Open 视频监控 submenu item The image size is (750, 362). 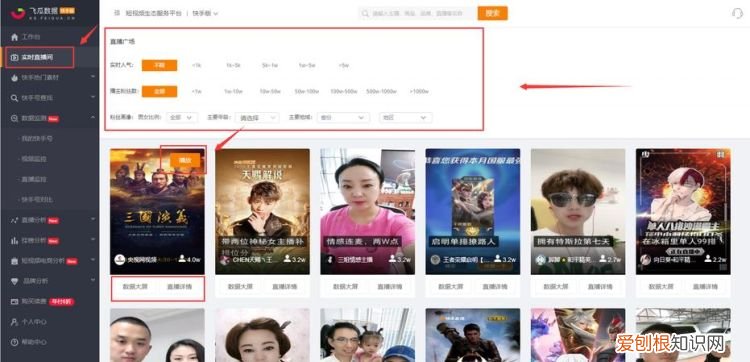tap(33, 159)
